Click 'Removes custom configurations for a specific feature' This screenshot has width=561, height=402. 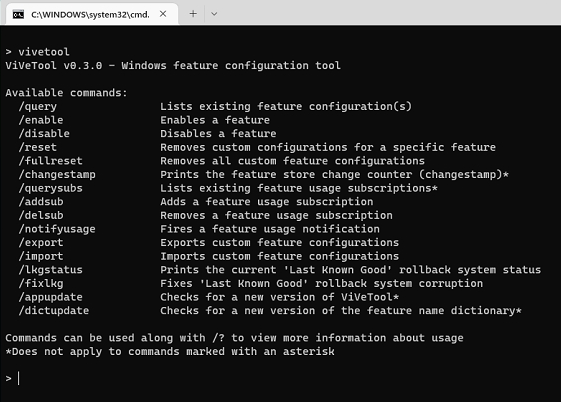328,147
